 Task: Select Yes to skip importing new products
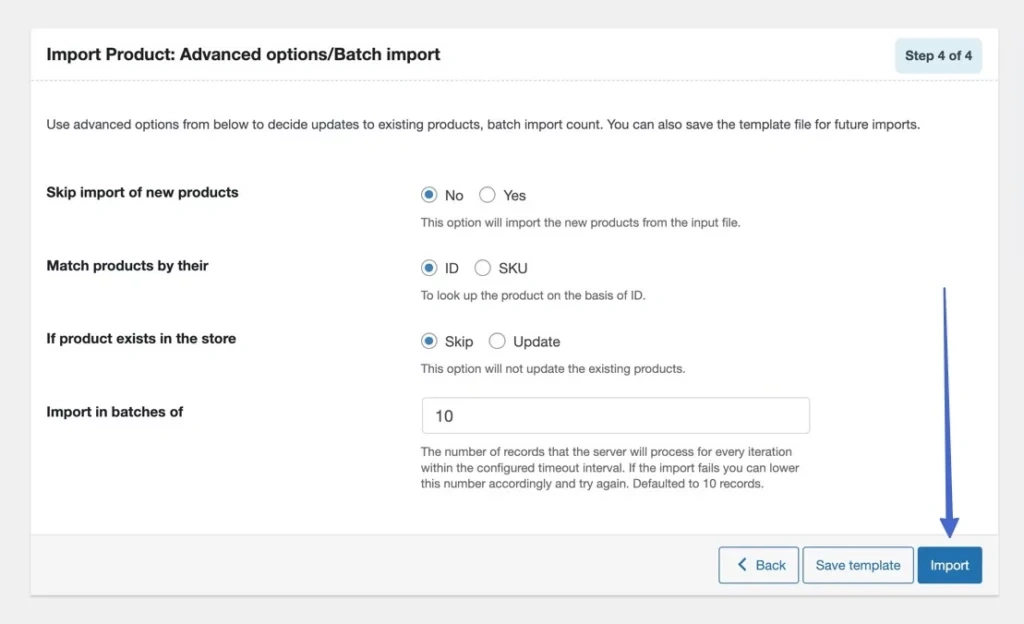(488, 195)
